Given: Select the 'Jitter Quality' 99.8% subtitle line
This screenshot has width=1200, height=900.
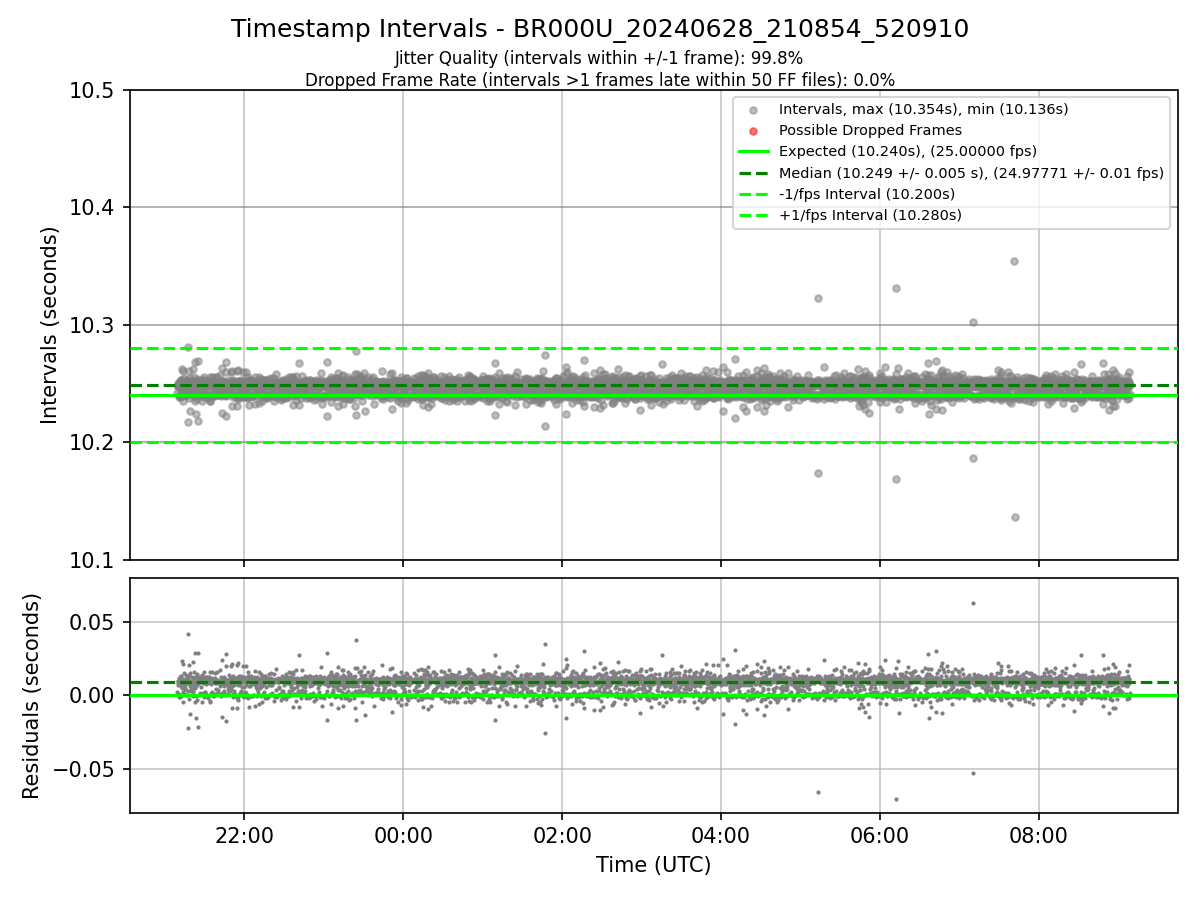Looking at the screenshot, I should coord(600,58).
